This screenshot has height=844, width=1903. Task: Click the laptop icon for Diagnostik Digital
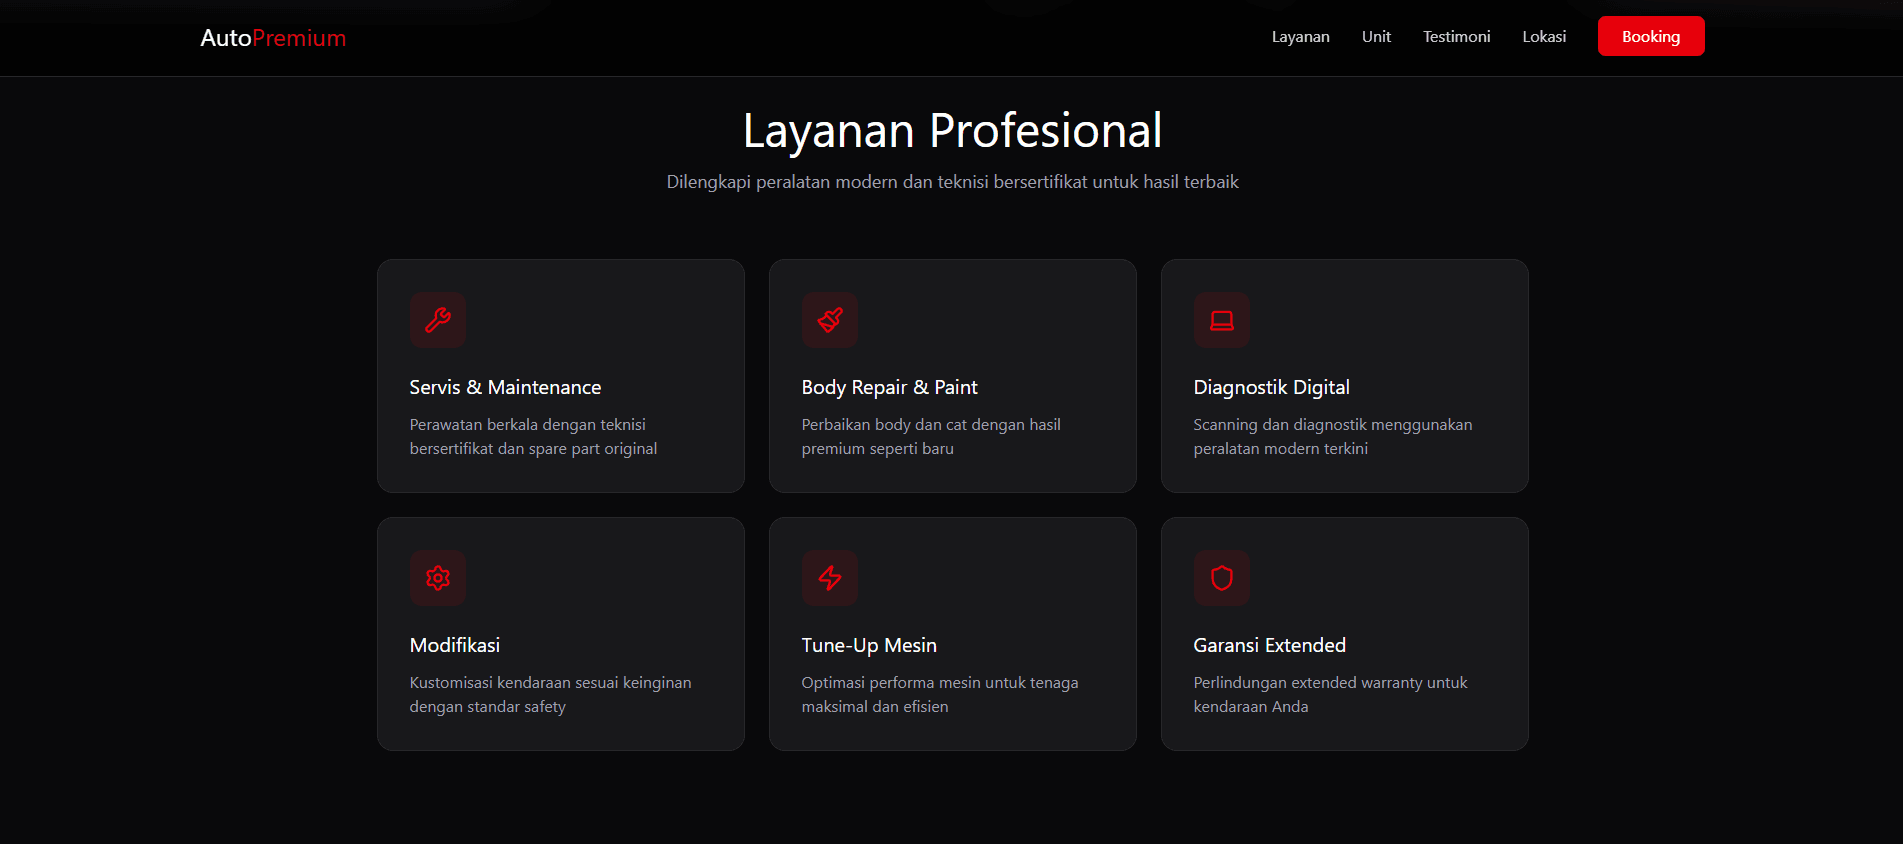[1222, 320]
